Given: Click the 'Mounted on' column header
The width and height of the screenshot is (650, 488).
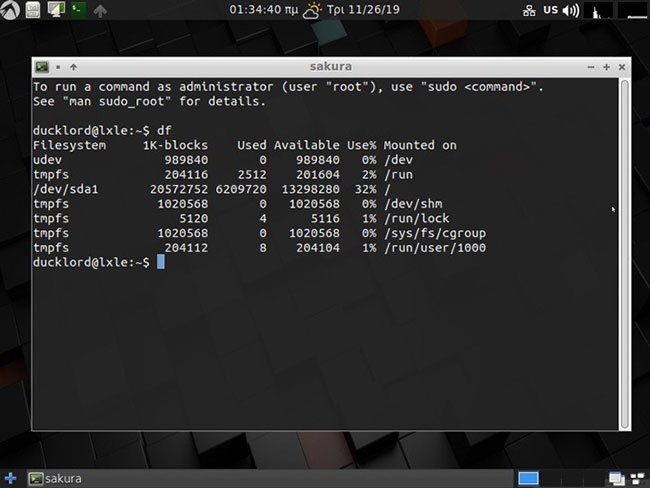Looking at the screenshot, I should pos(420,145).
